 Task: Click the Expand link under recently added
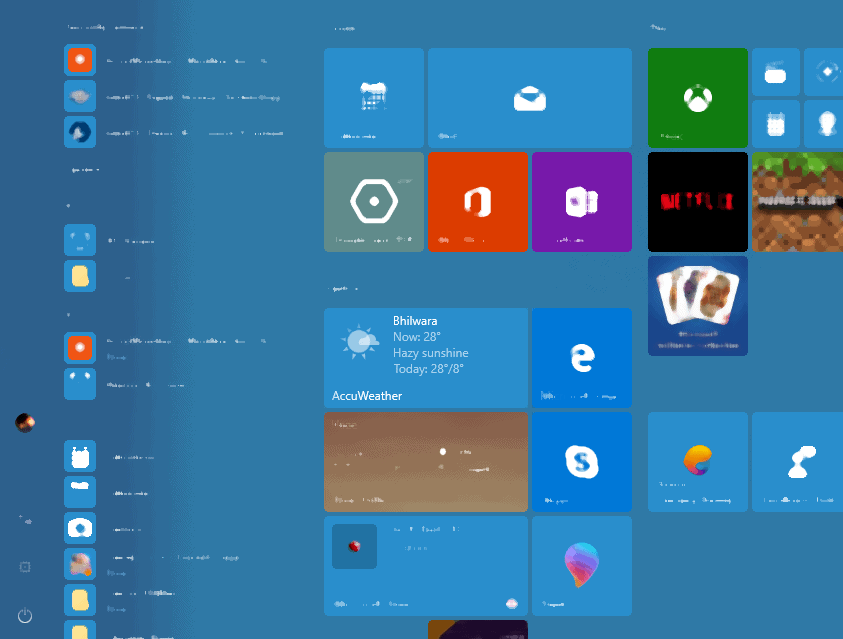pyautogui.click(x=85, y=170)
